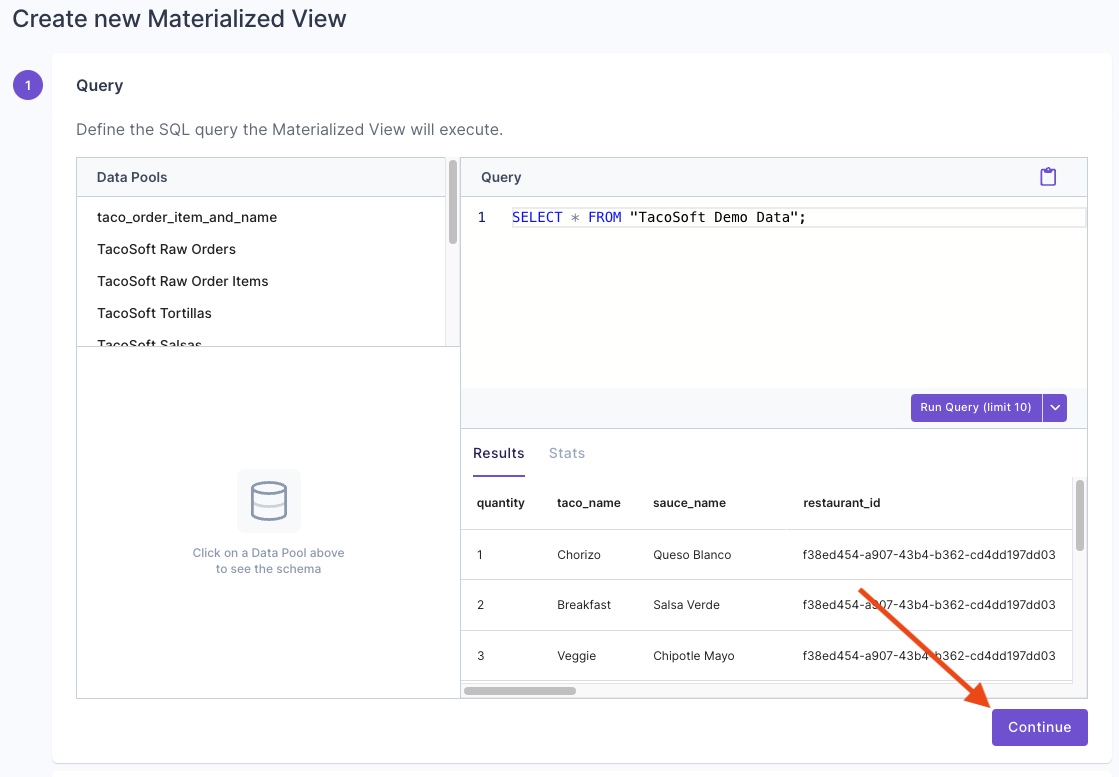Expand the TacoSoft Tortillas schema
1119x777 pixels.
coord(154,312)
